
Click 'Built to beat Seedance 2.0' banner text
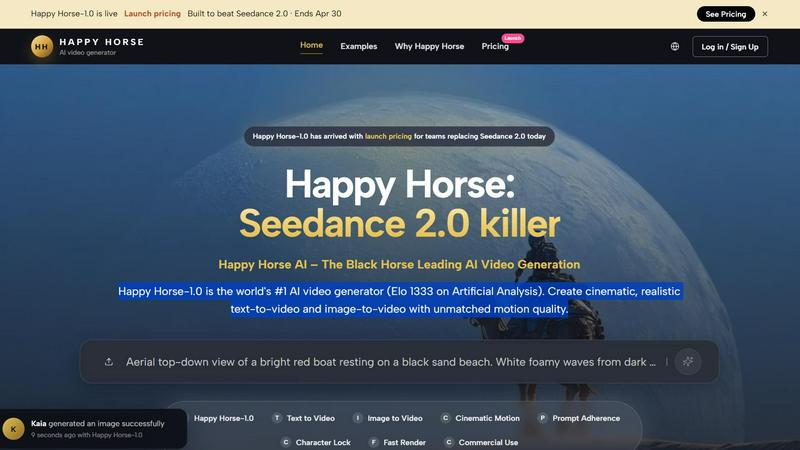pyautogui.click(x=238, y=14)
